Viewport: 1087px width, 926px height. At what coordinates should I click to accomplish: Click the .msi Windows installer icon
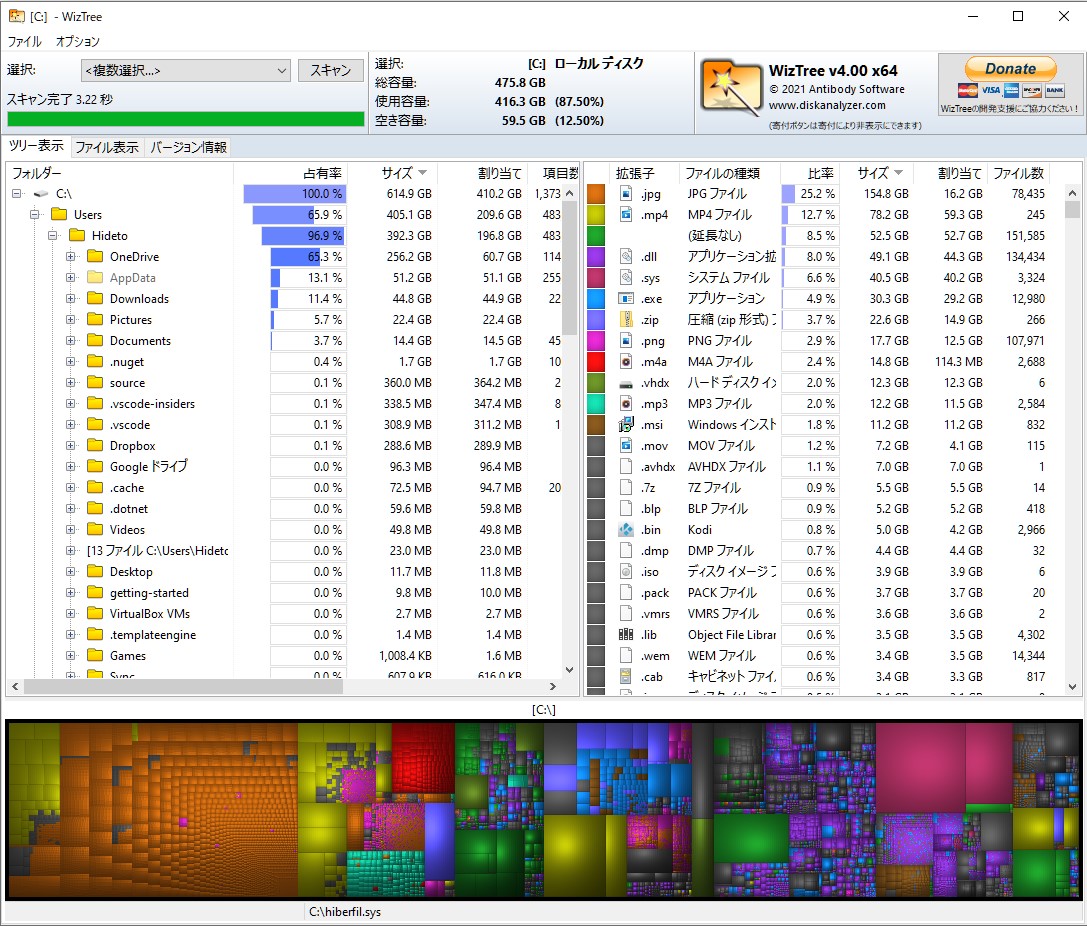pyautogui.click(x=625, y=424)
